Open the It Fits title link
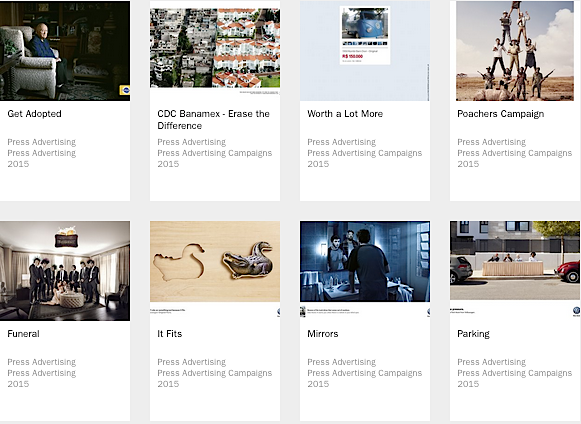This screenshot has height=424, width=581. pos(170,334)
